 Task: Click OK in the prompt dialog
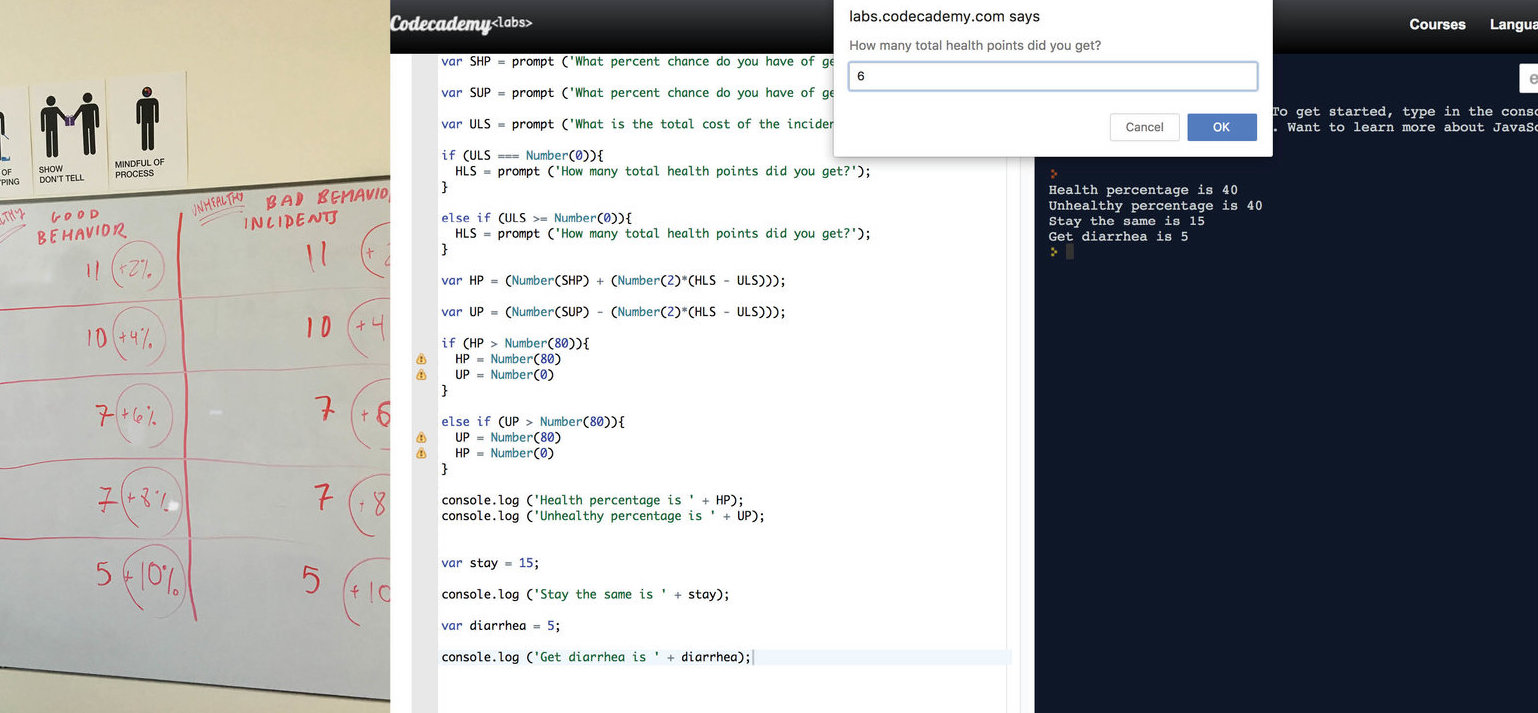[x=1222, y=127]
